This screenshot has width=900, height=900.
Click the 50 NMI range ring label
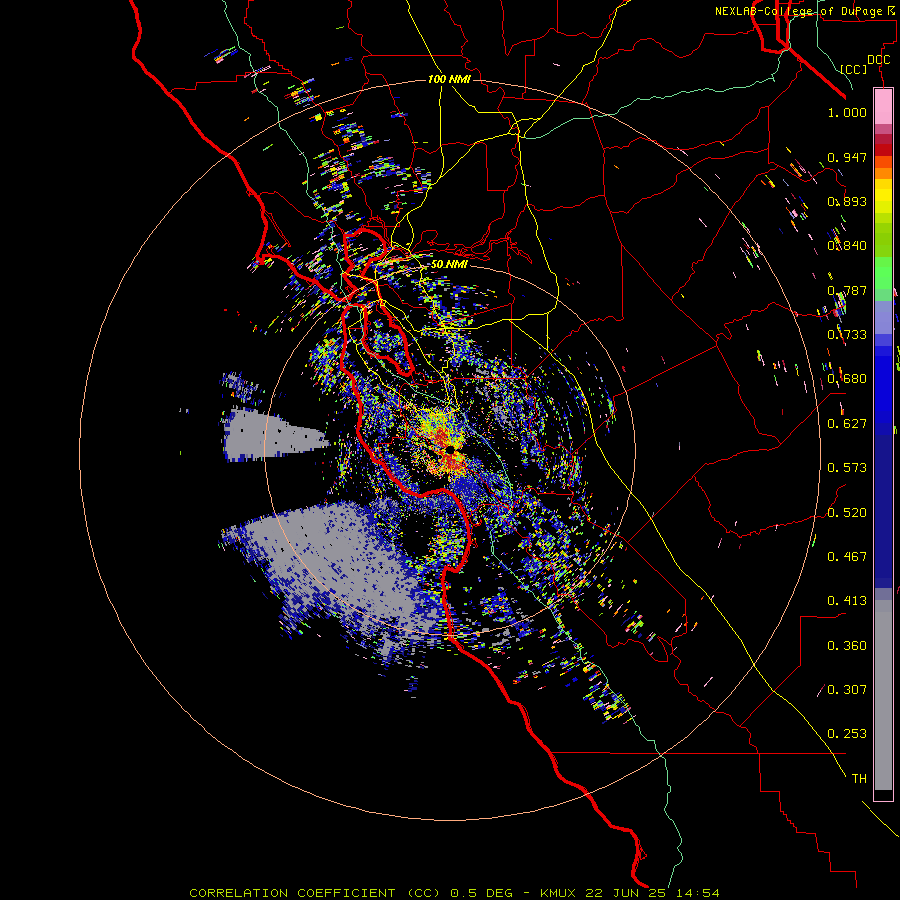pyautogui.click(x=449, y=264)
